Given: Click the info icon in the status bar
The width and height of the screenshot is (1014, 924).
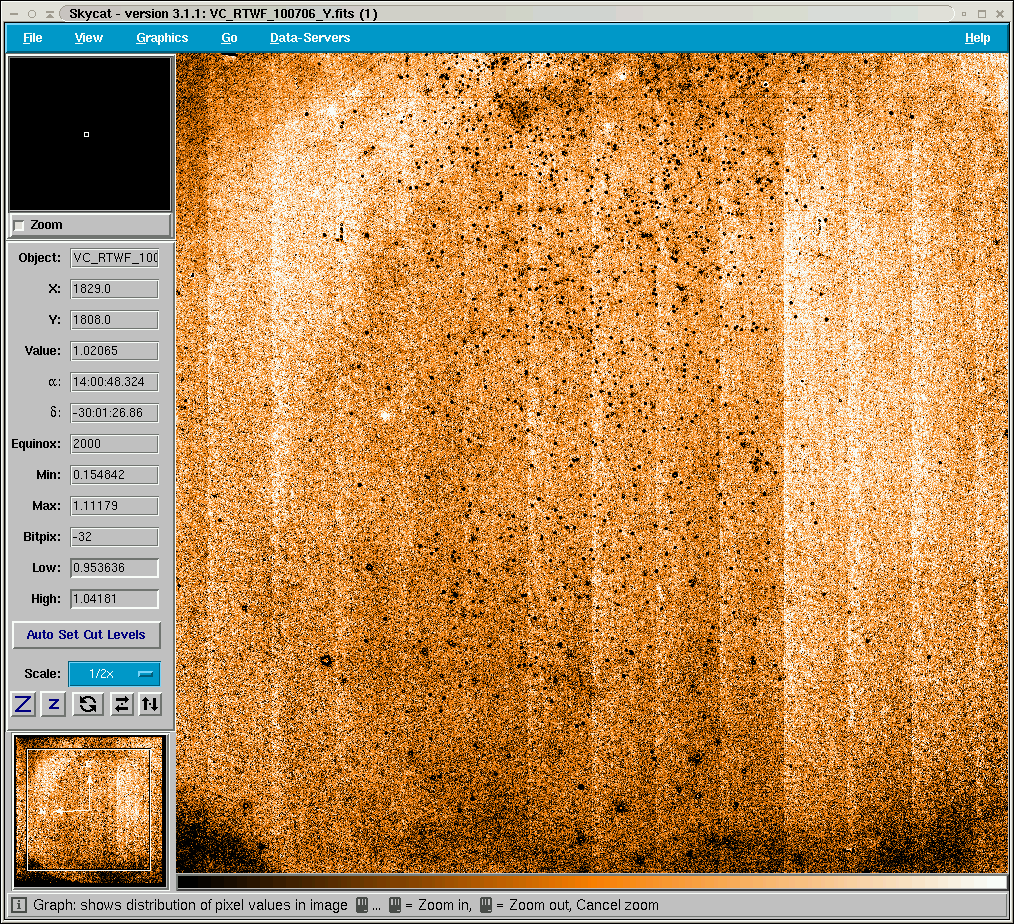Looking at the screenshot, I should (19, 905).
